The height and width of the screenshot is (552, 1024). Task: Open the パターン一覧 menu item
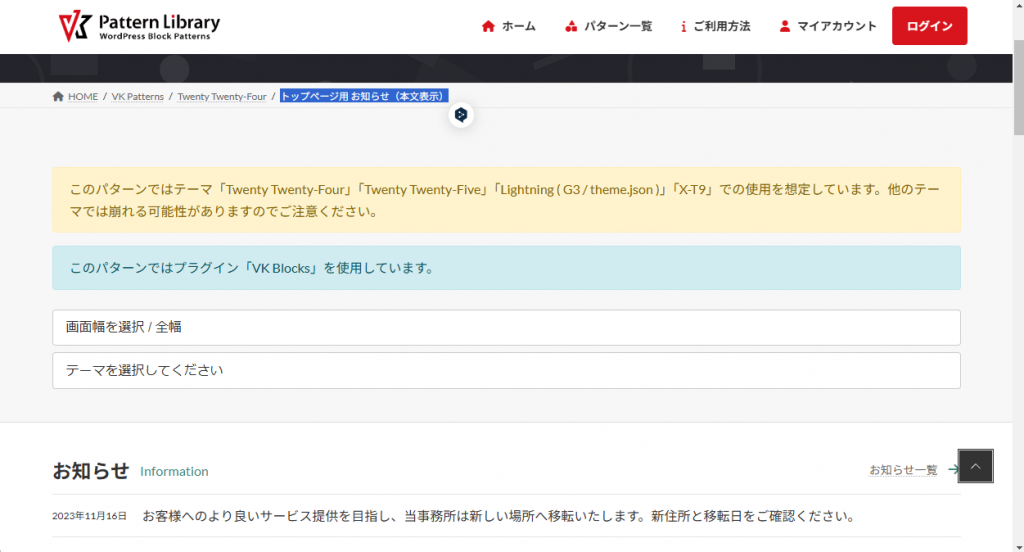(x=618, y=26)
